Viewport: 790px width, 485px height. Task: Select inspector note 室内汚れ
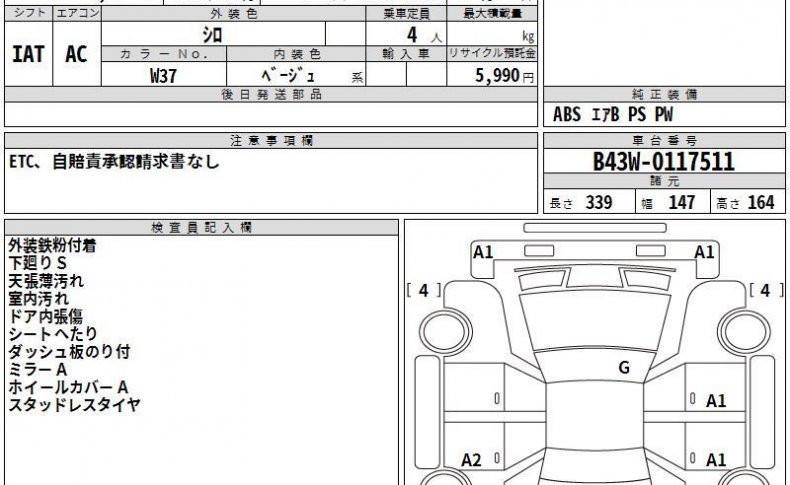(38, 299)
